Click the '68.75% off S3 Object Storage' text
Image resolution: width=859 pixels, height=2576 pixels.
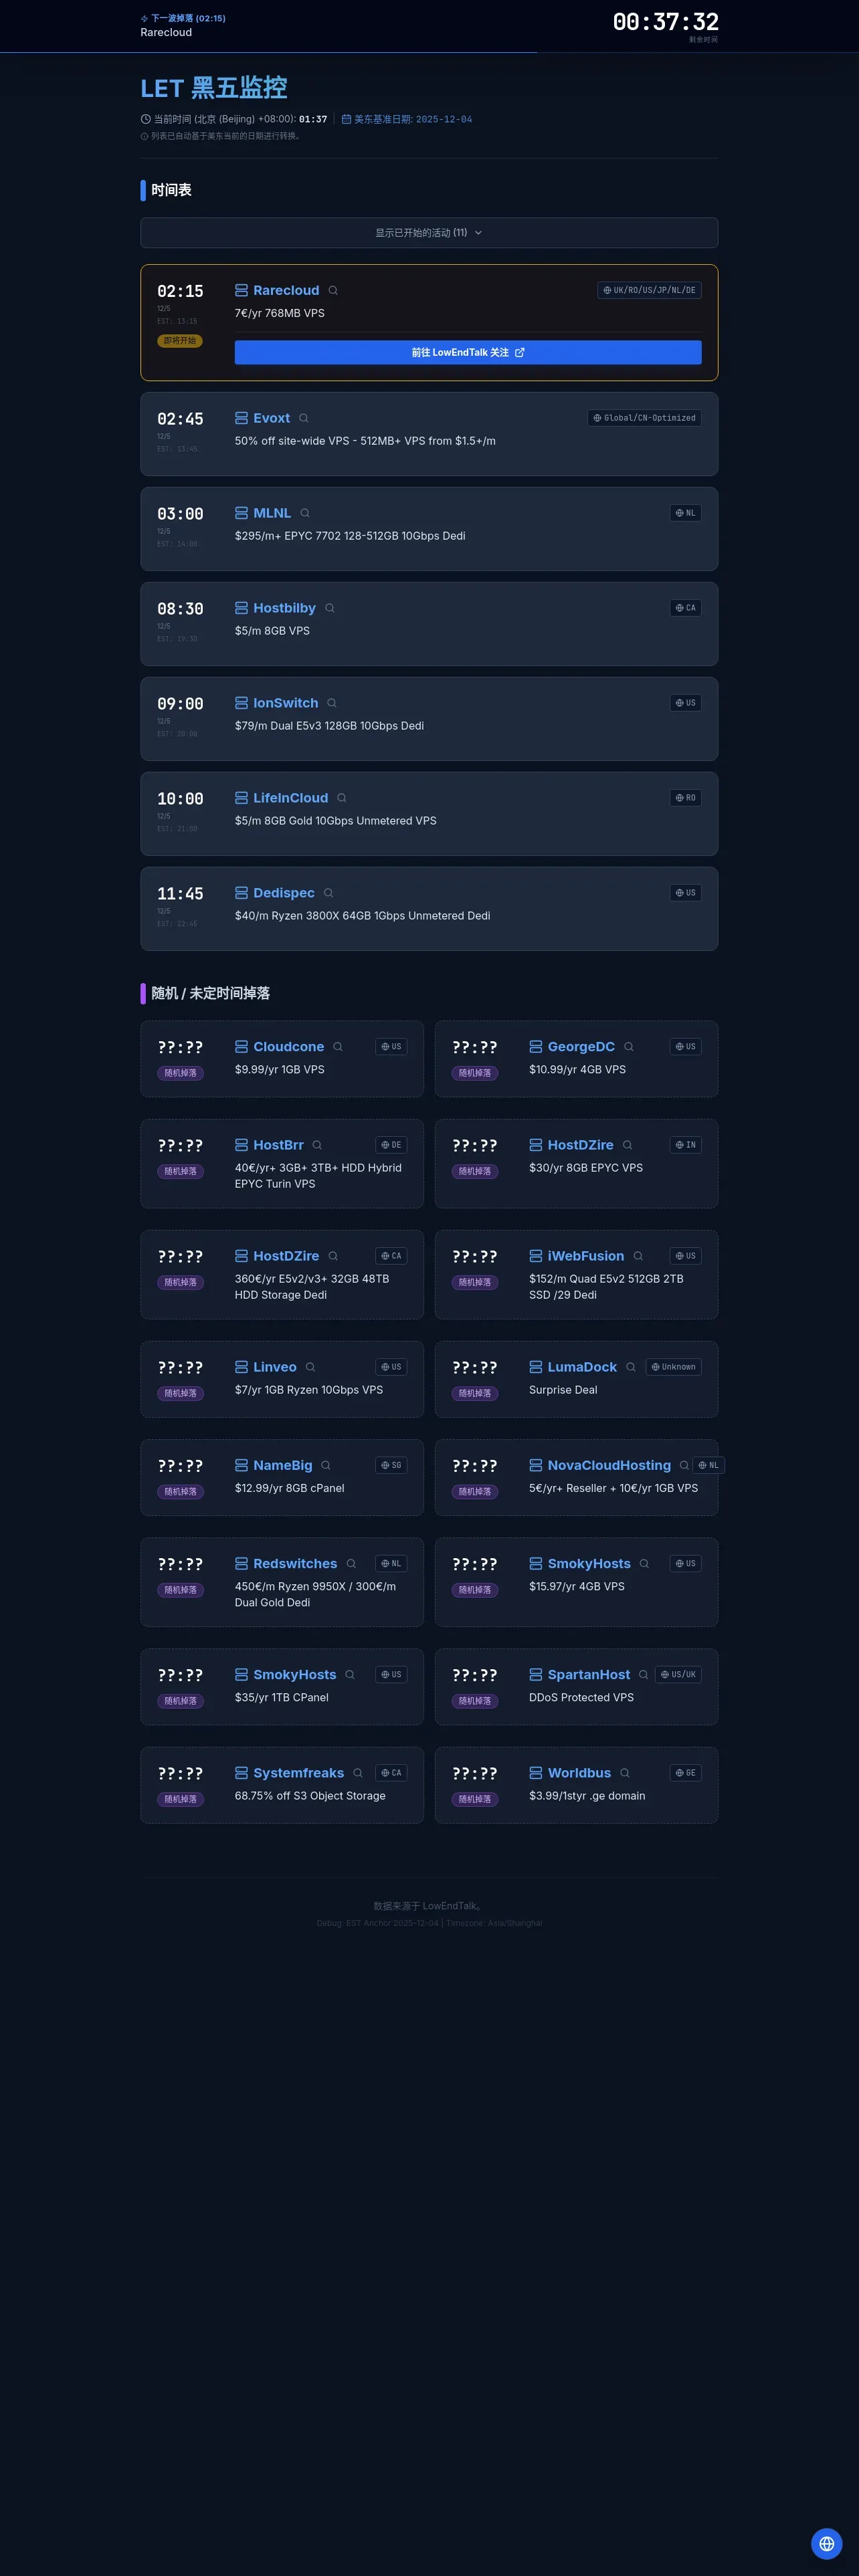point(310,1796)
